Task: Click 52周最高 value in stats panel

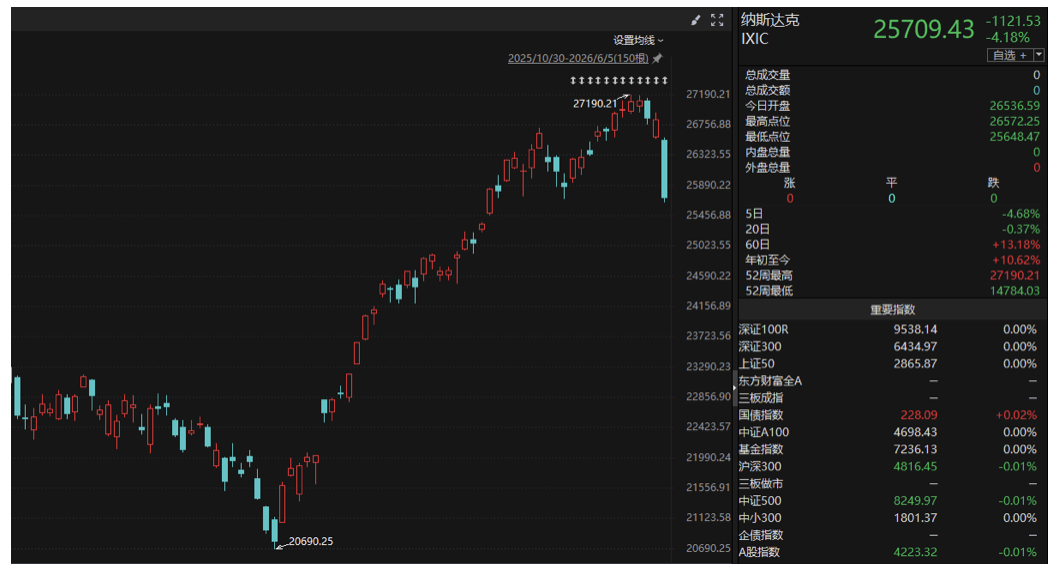Action: (1015, 276)
